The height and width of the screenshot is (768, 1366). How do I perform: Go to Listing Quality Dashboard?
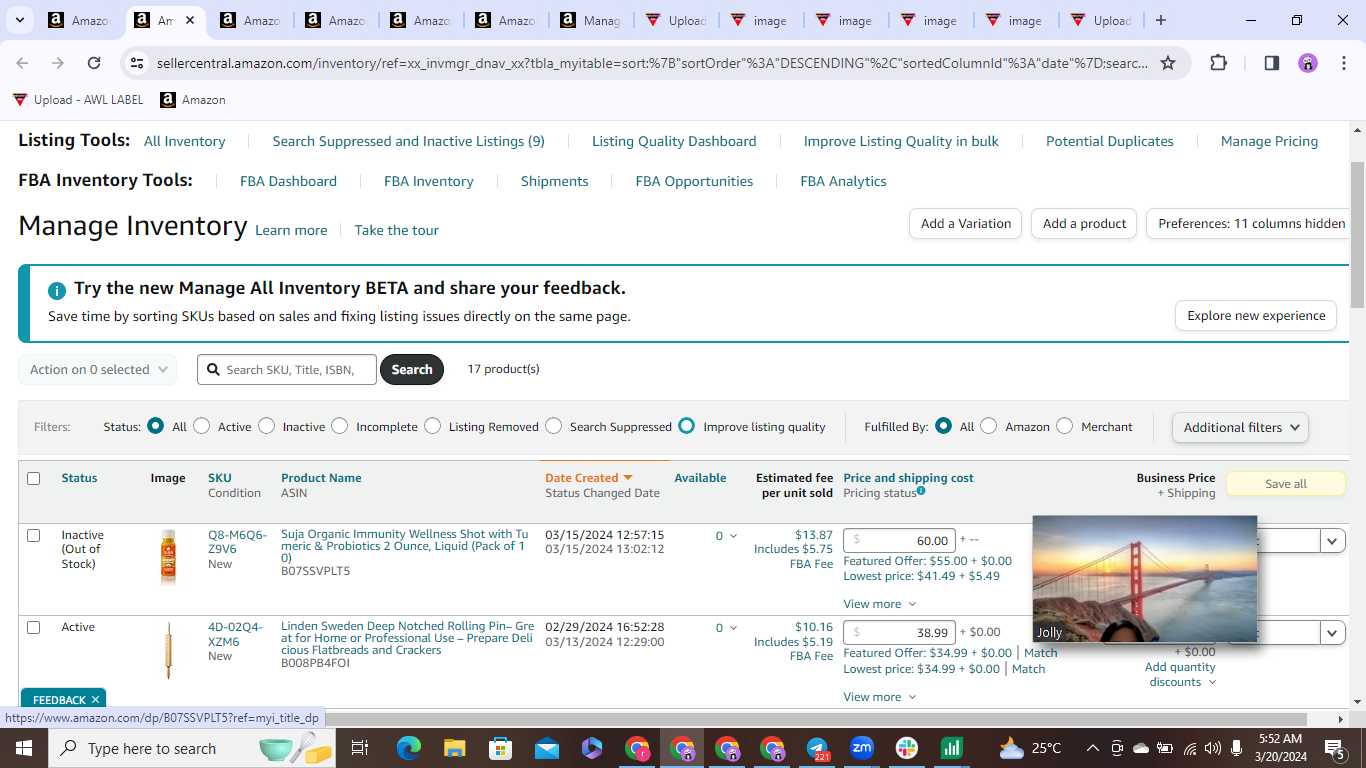point(674,141)
